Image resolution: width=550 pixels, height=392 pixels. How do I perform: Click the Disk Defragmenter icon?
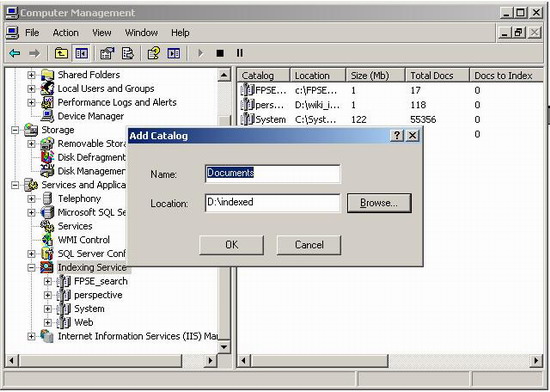click(x=47, y=157)
